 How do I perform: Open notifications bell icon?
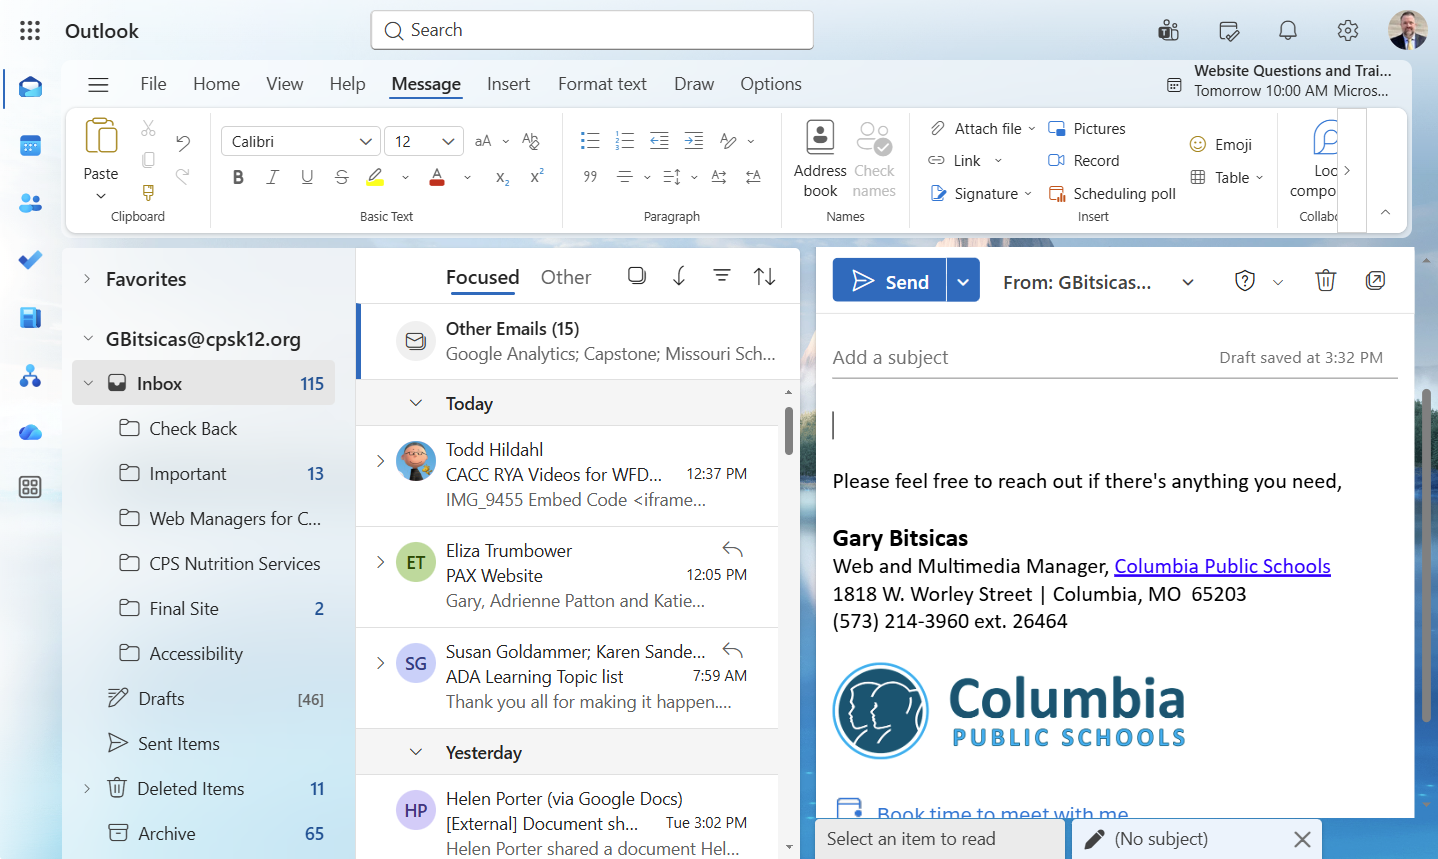click(1288, 31)
